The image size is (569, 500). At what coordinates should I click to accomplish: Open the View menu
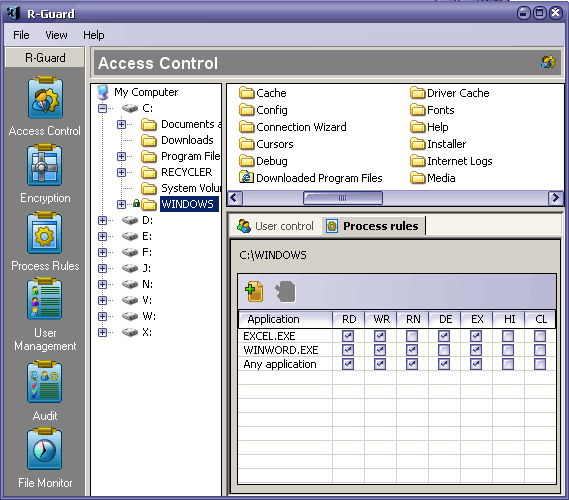56,35
